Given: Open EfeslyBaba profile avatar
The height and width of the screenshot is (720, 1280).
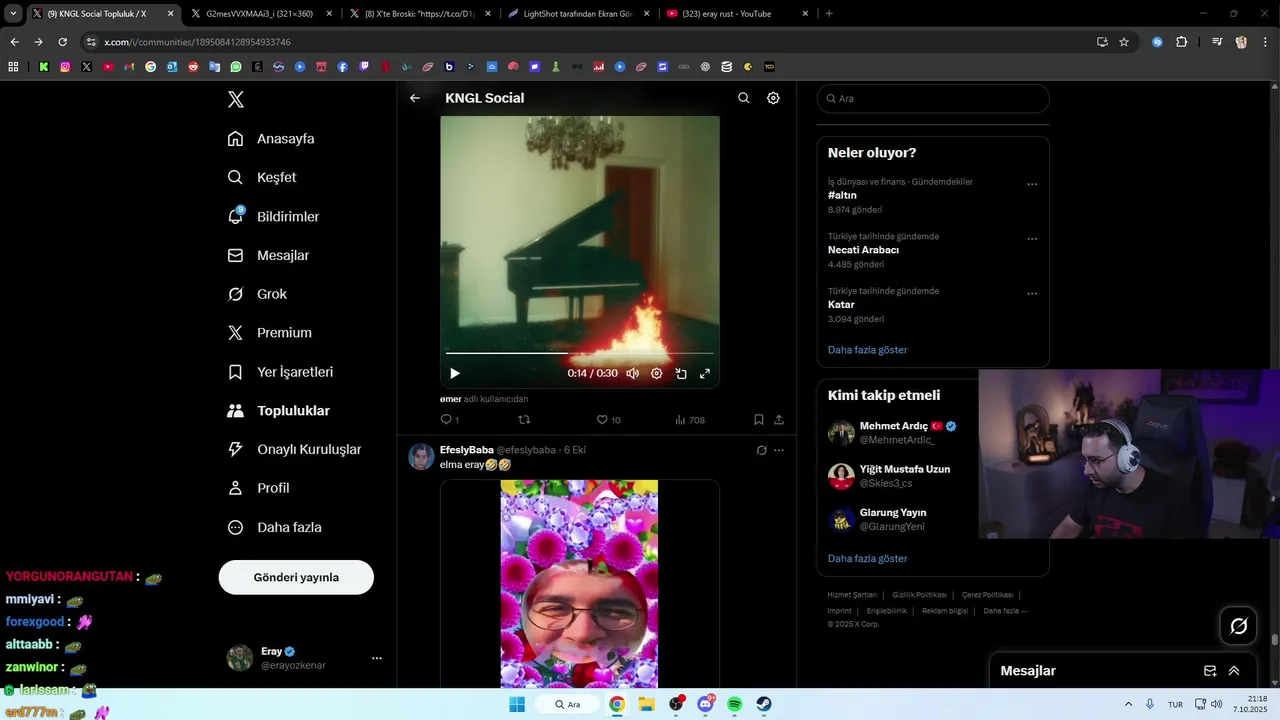Looking at the screenshot, I should point(422,457).
